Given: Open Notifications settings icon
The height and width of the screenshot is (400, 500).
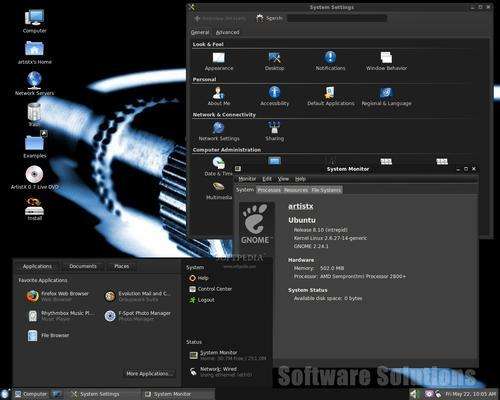Looking at the screenshot, I should tap(330, 61).
